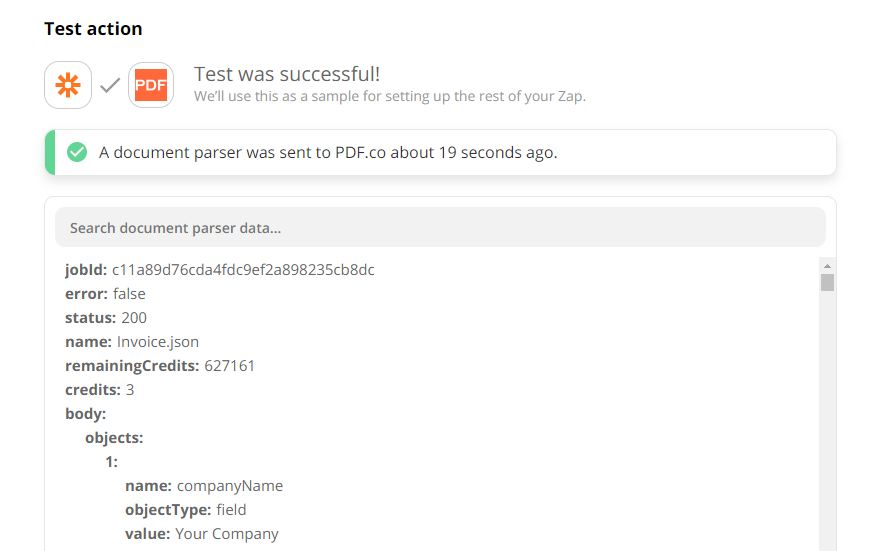Image resolution: width=887 pixels, height=551 pixels.
Task: Click the green success check circle
Action: pos(77,152)
